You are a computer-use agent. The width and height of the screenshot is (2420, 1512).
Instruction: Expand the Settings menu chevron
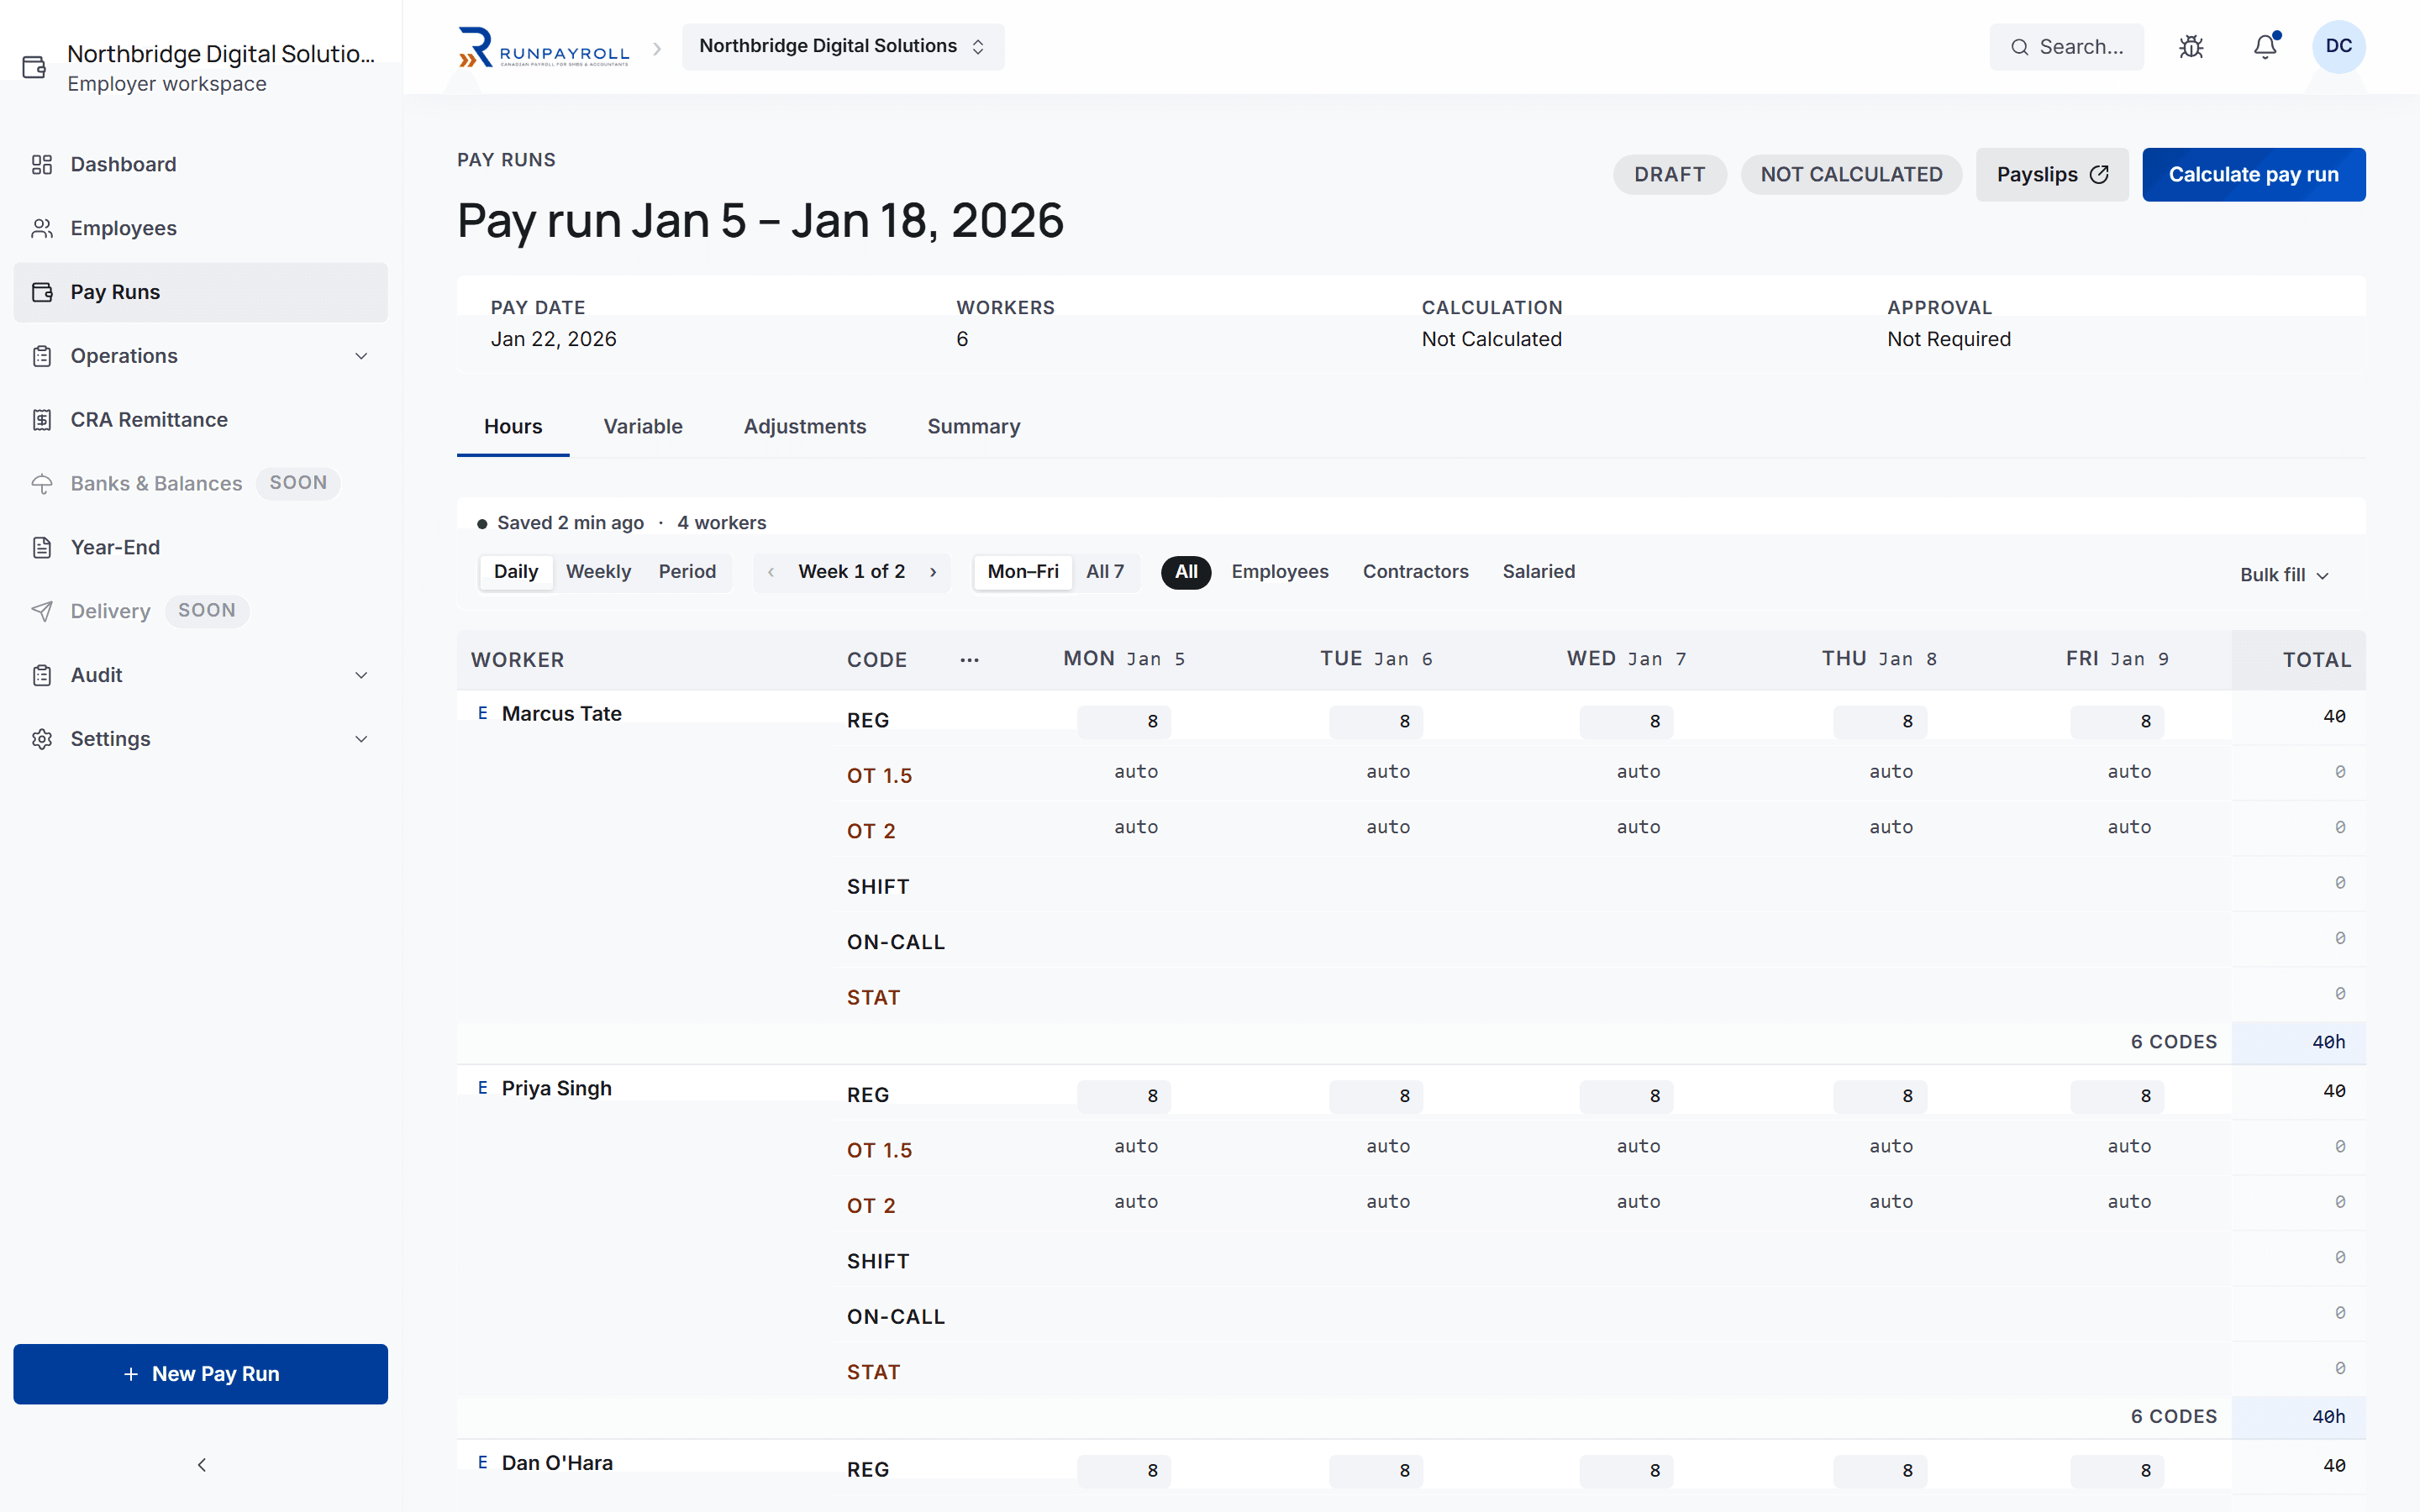pos(361,739)
